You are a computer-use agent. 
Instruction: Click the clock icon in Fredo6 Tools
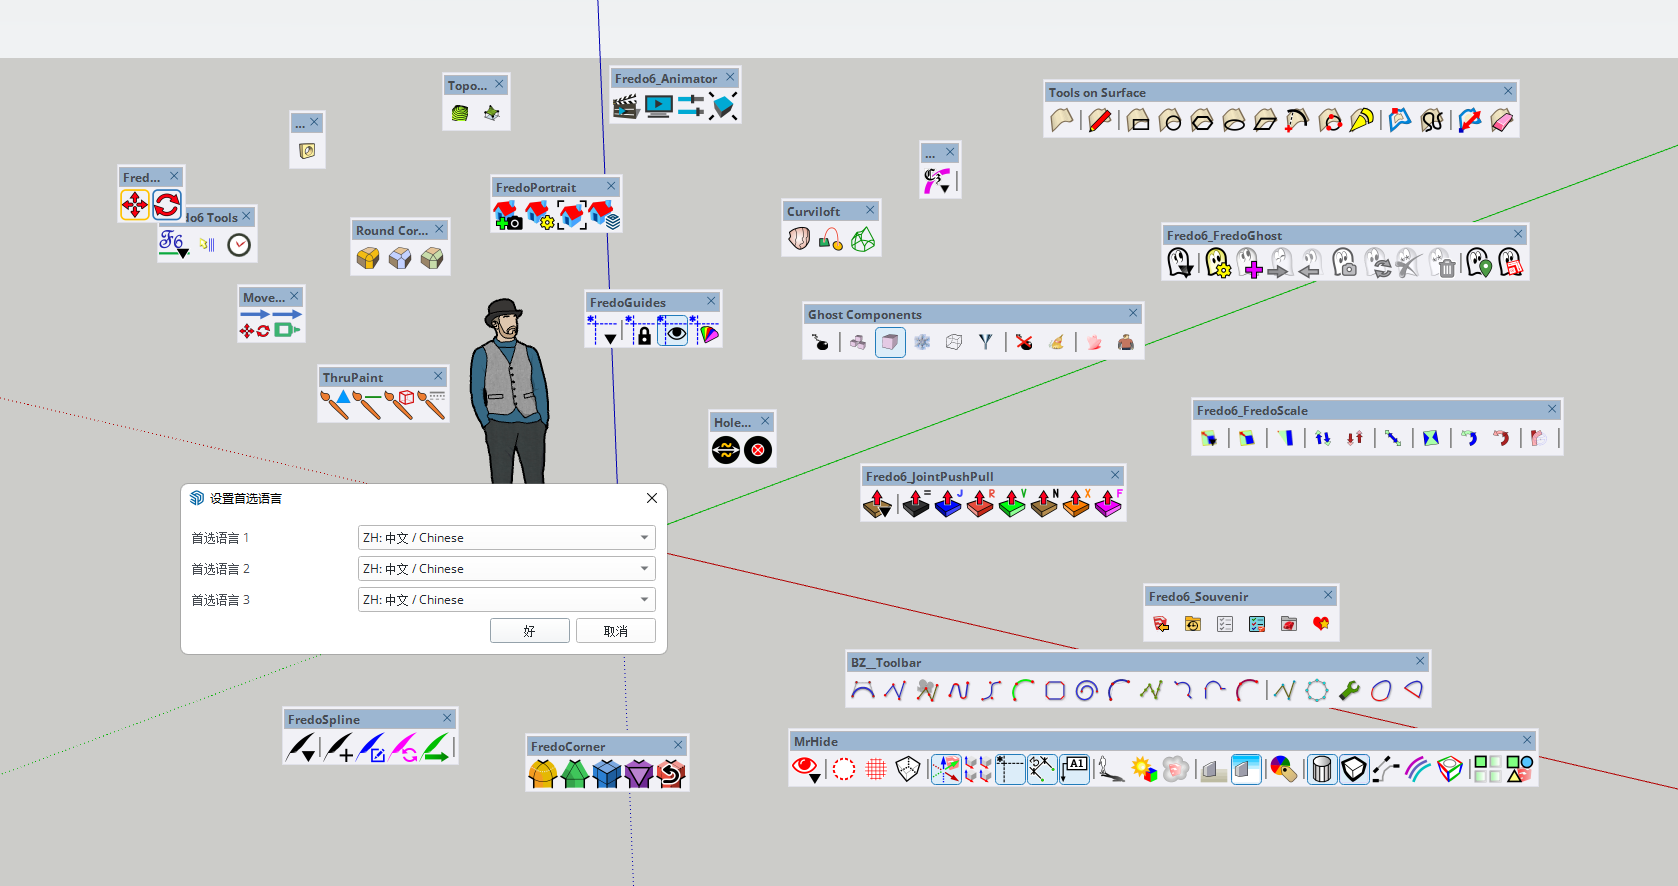tap(239, 245)
